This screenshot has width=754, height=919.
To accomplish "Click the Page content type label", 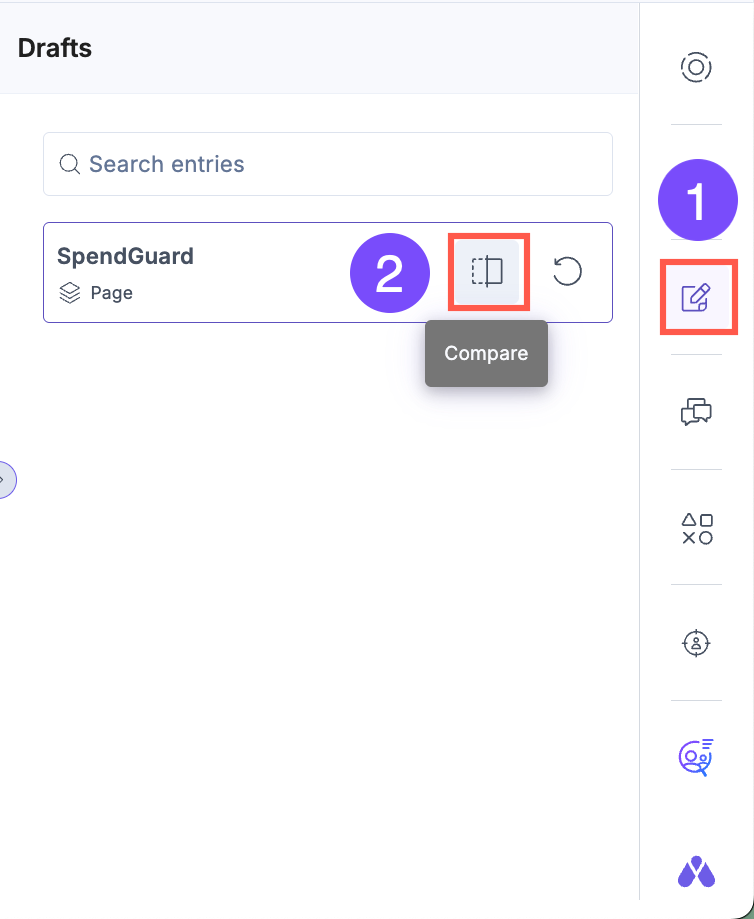I will tap(111, 293).
